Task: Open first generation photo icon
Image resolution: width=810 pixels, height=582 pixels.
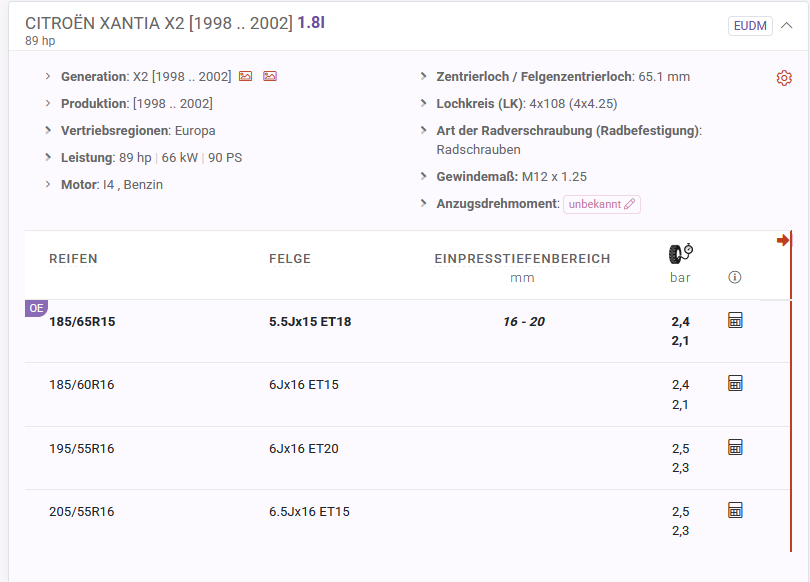Action: point(245,76)
